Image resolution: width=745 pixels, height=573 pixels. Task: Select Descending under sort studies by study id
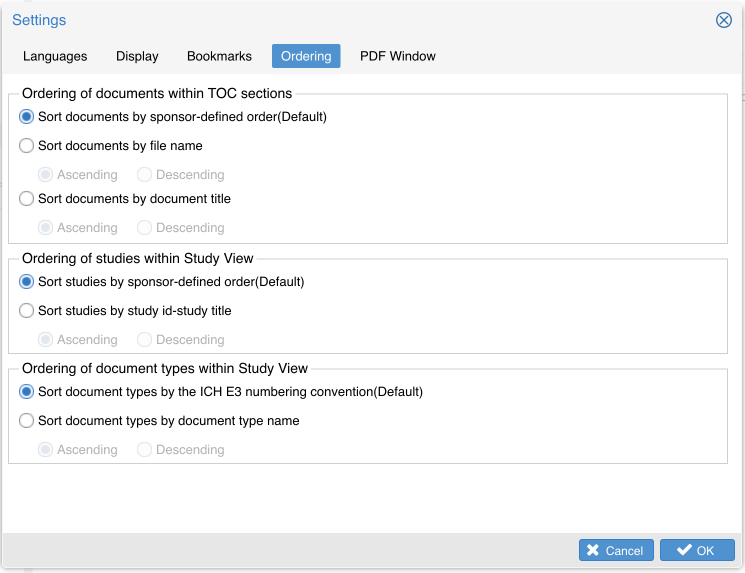click(145, 340)
